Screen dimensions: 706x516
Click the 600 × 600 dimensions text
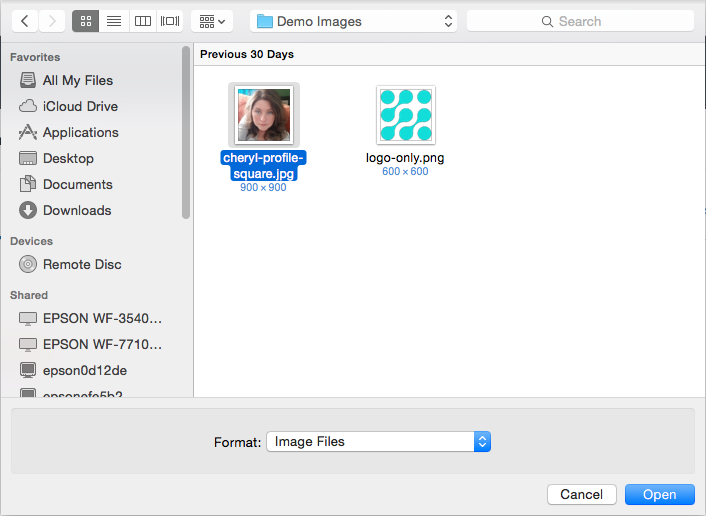pos(405,171)
